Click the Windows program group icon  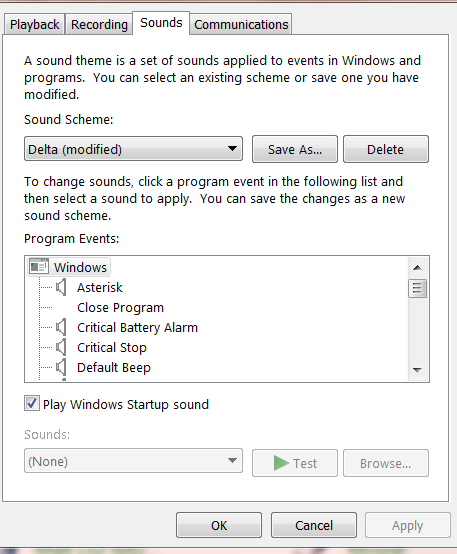pyautogui.click(x=39, y=267)
